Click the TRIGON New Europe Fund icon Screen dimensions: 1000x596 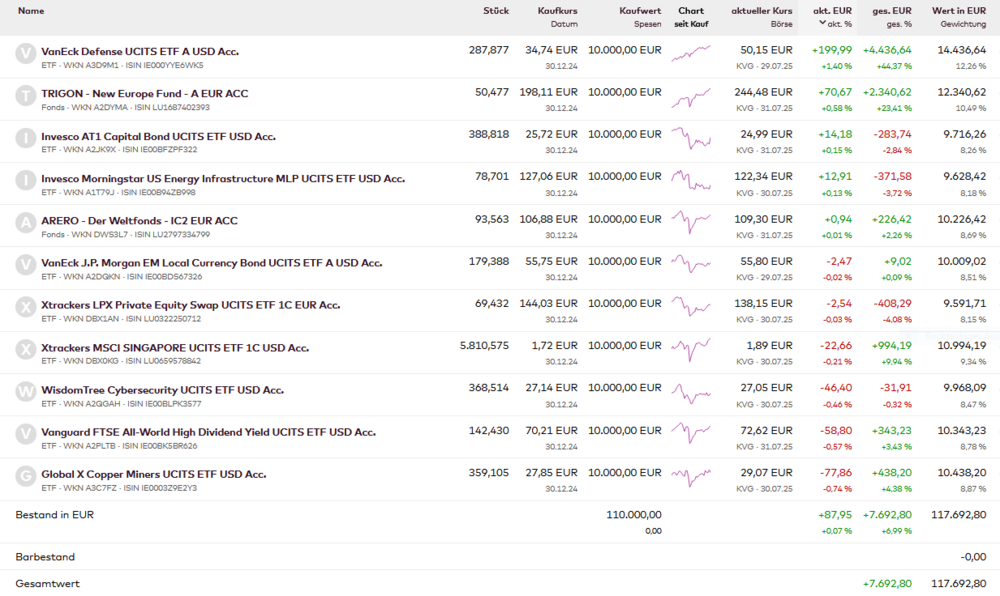click(26, 96)
